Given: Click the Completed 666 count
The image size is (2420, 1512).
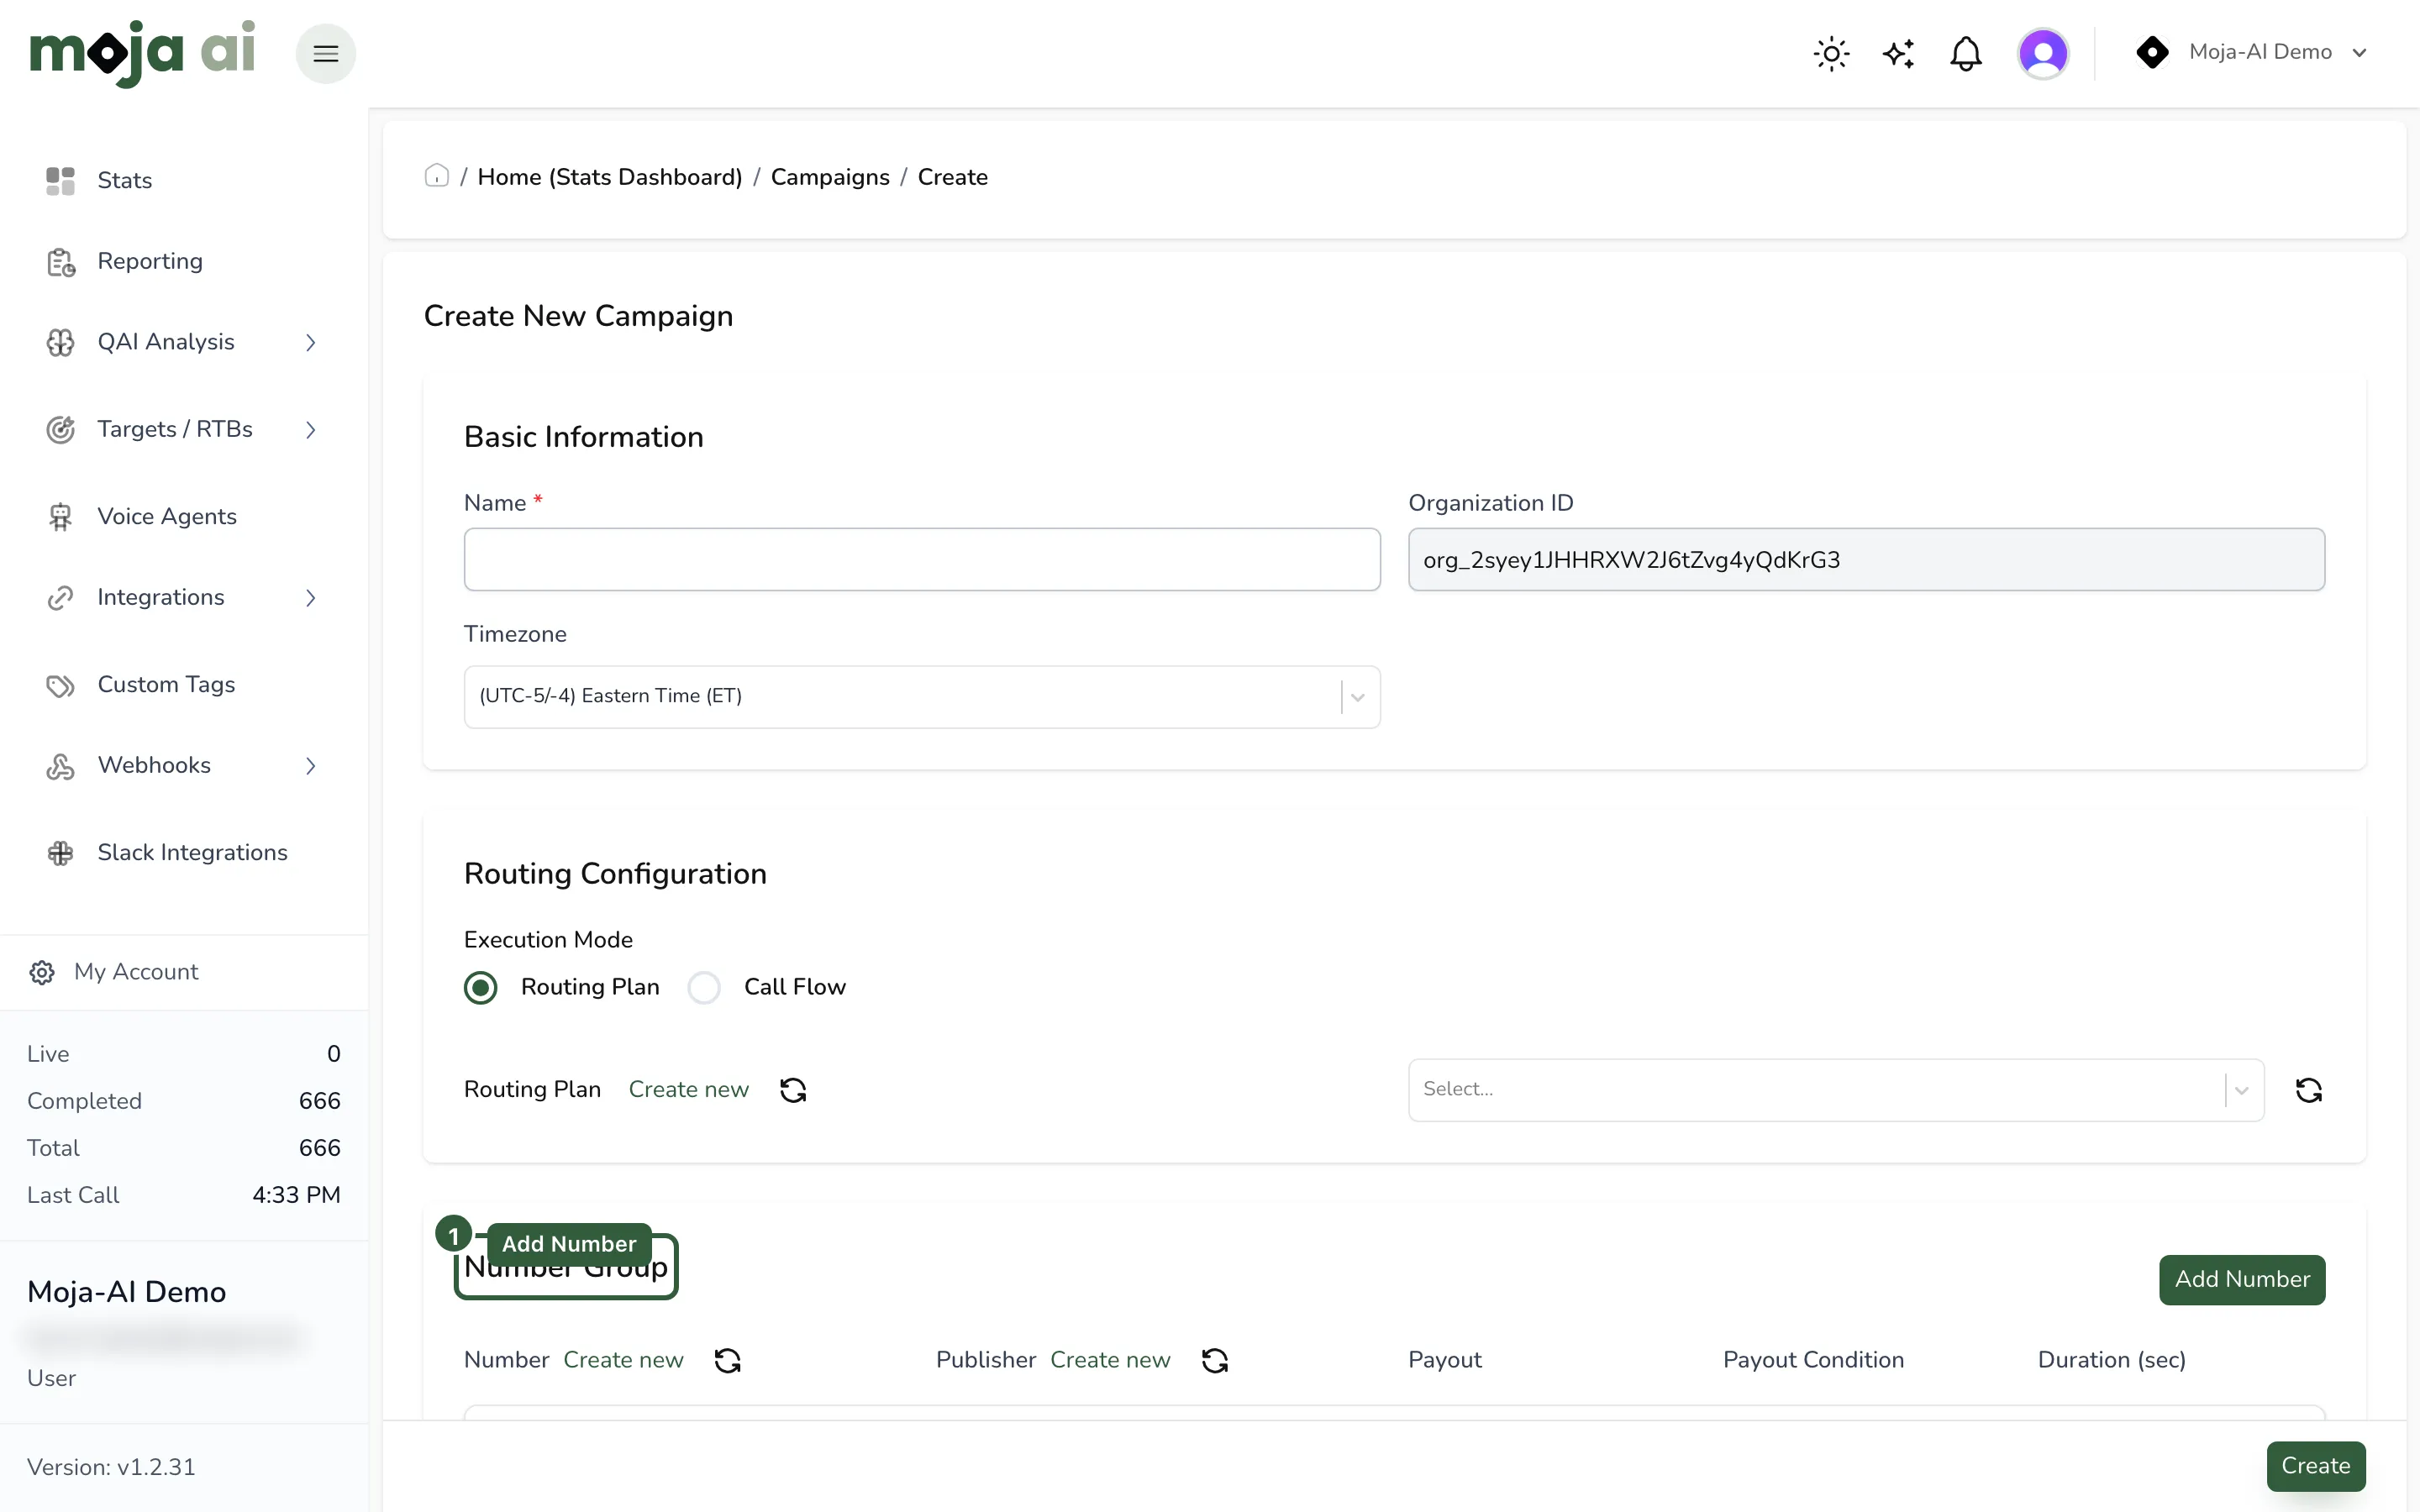Looking at the screenshot, I should tap(319, 1101).
